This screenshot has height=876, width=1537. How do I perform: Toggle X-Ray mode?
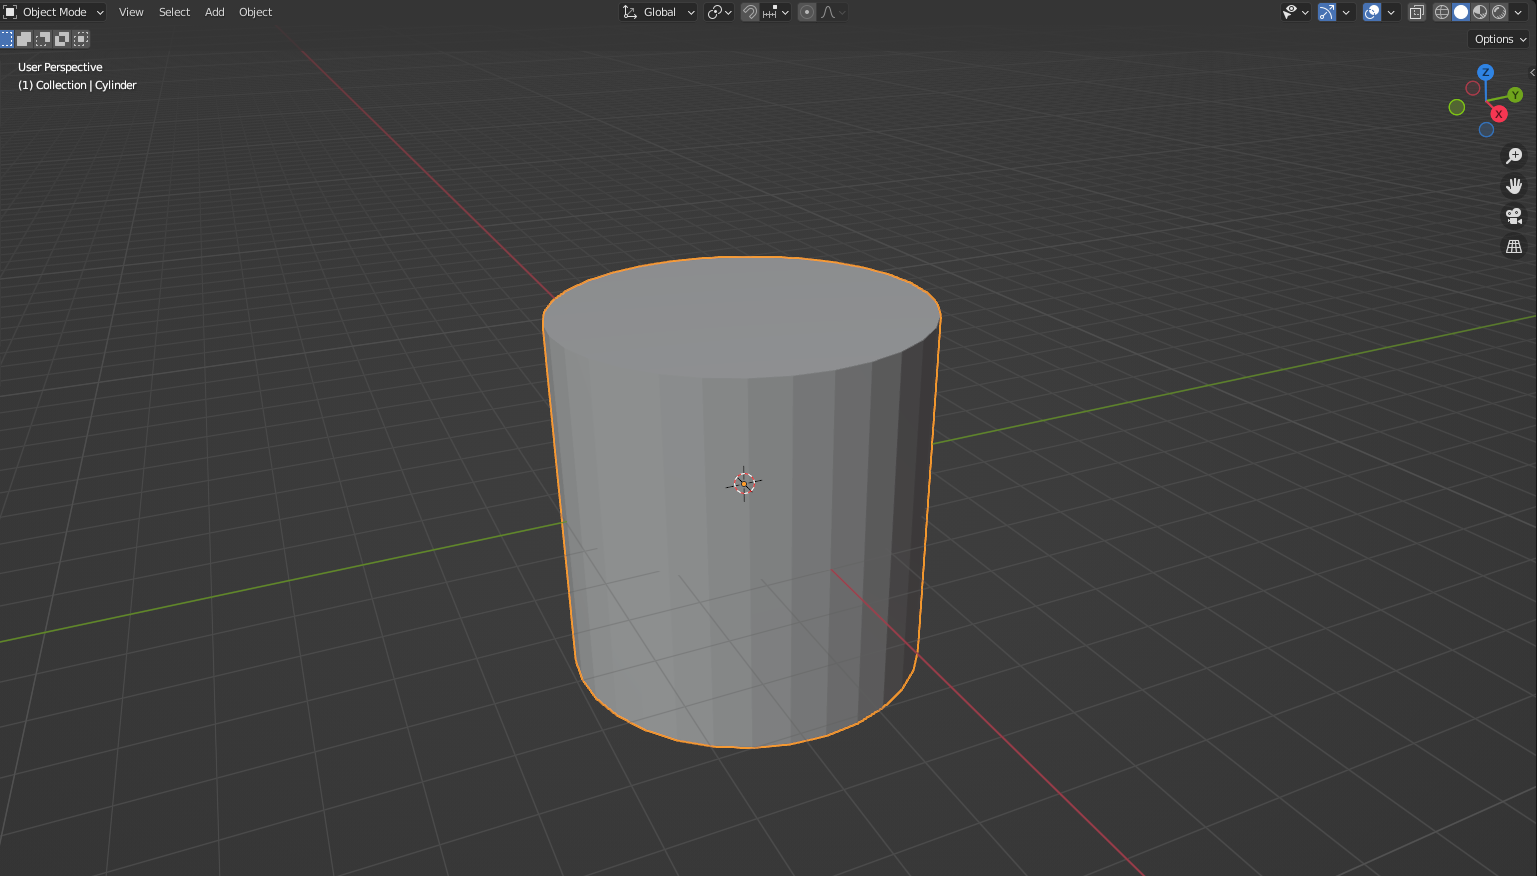(1417, 12)
